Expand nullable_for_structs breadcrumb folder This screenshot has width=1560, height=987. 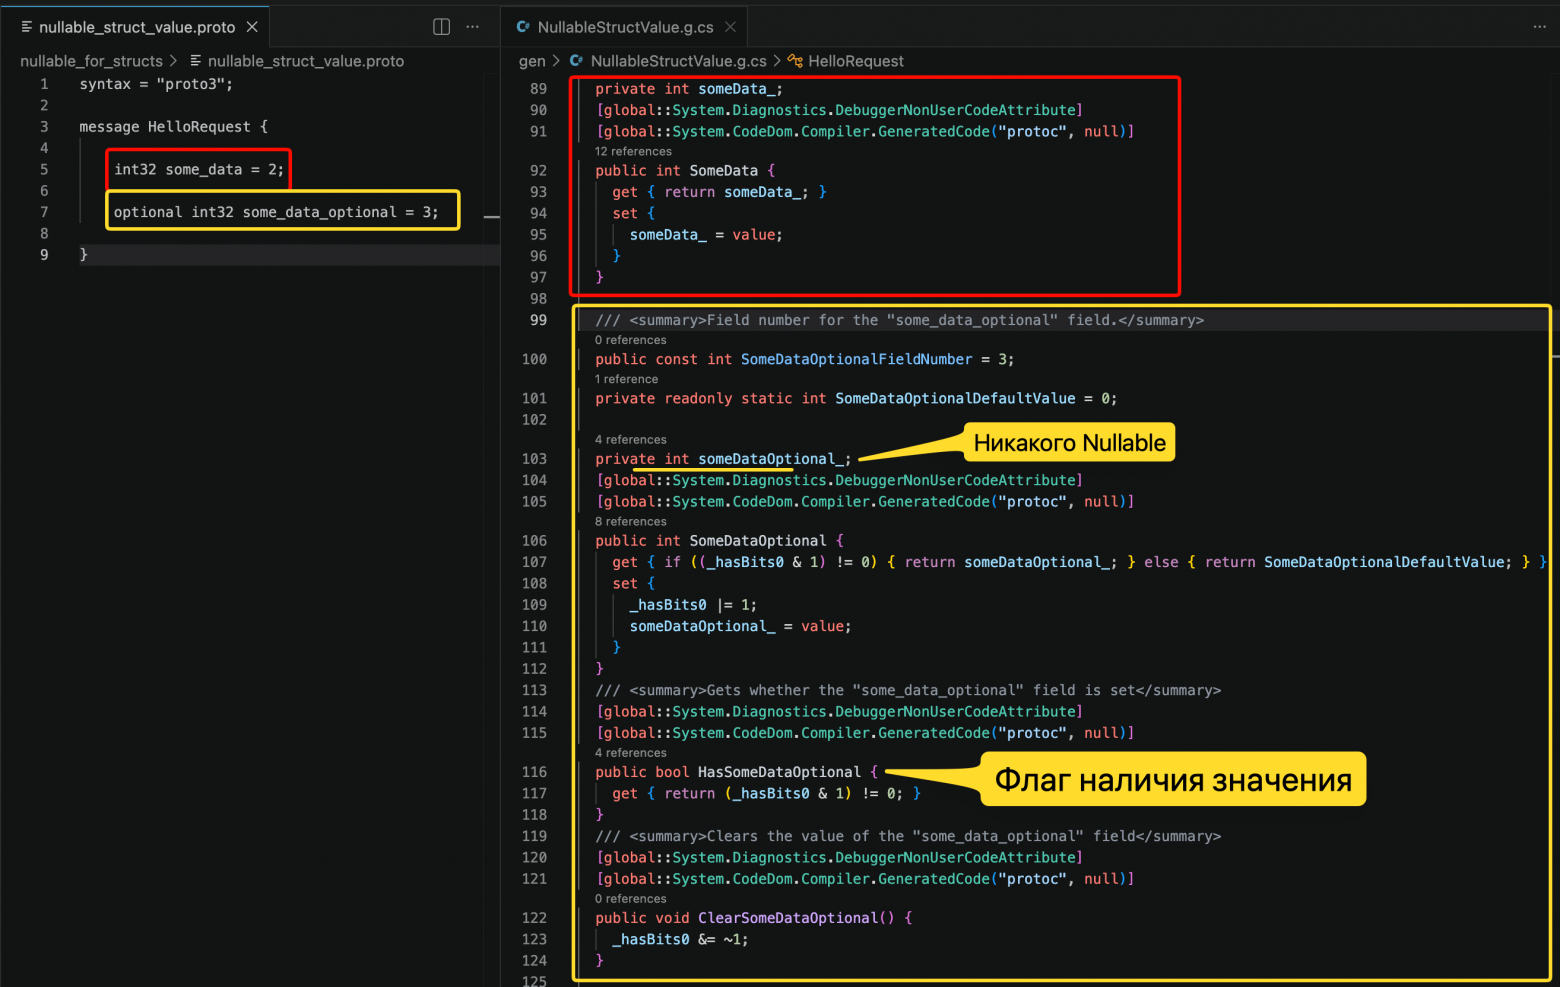(x=91, y=61)
